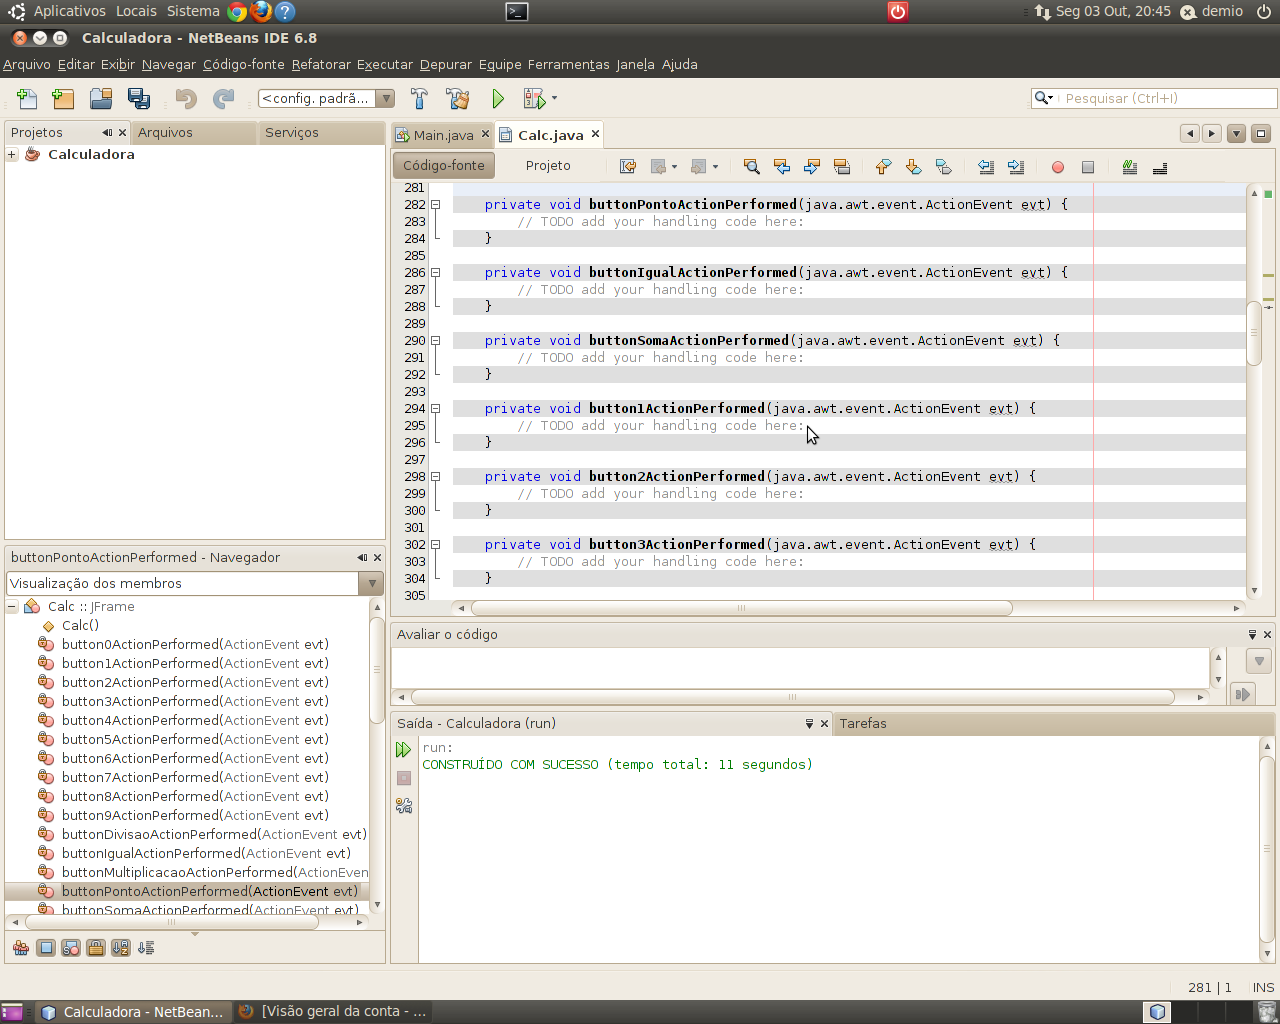Image resolution: width=1280 pixels, height=1024 pixels.
Task: Click the New Project toolbar icon
Action: (x=63, y=98)
